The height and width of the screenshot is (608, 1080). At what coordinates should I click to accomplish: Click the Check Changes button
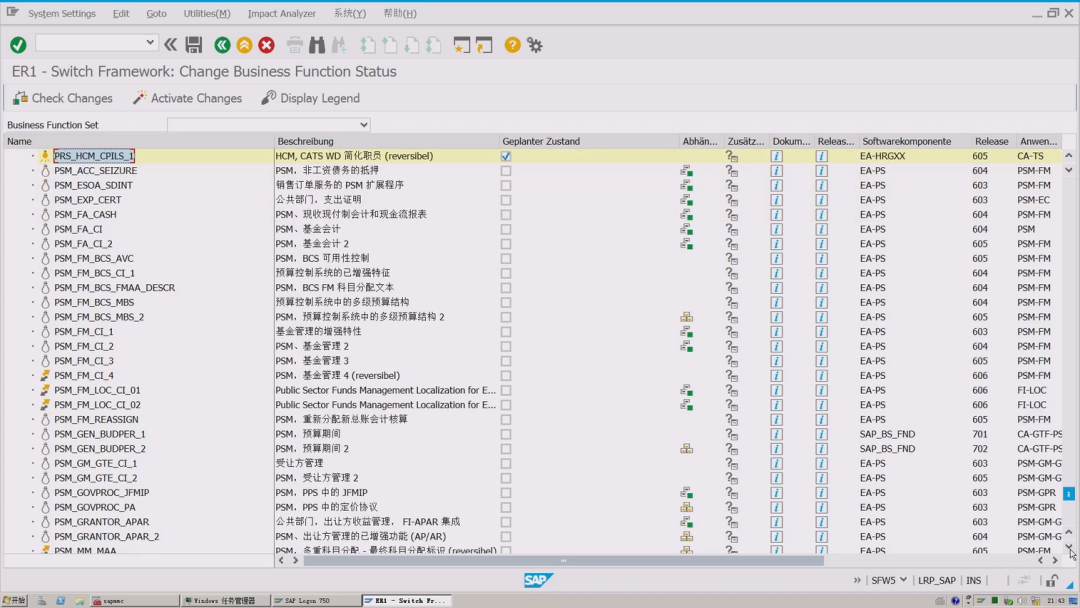coord(63,98)
